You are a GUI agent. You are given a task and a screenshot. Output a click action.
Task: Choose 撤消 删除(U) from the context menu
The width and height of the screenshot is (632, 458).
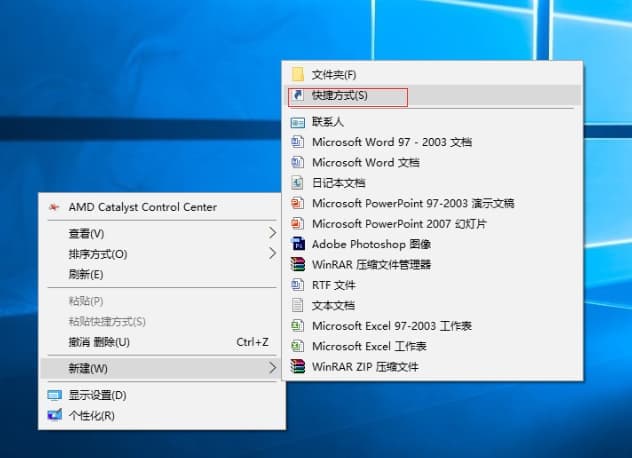click(x=99, y=342)
